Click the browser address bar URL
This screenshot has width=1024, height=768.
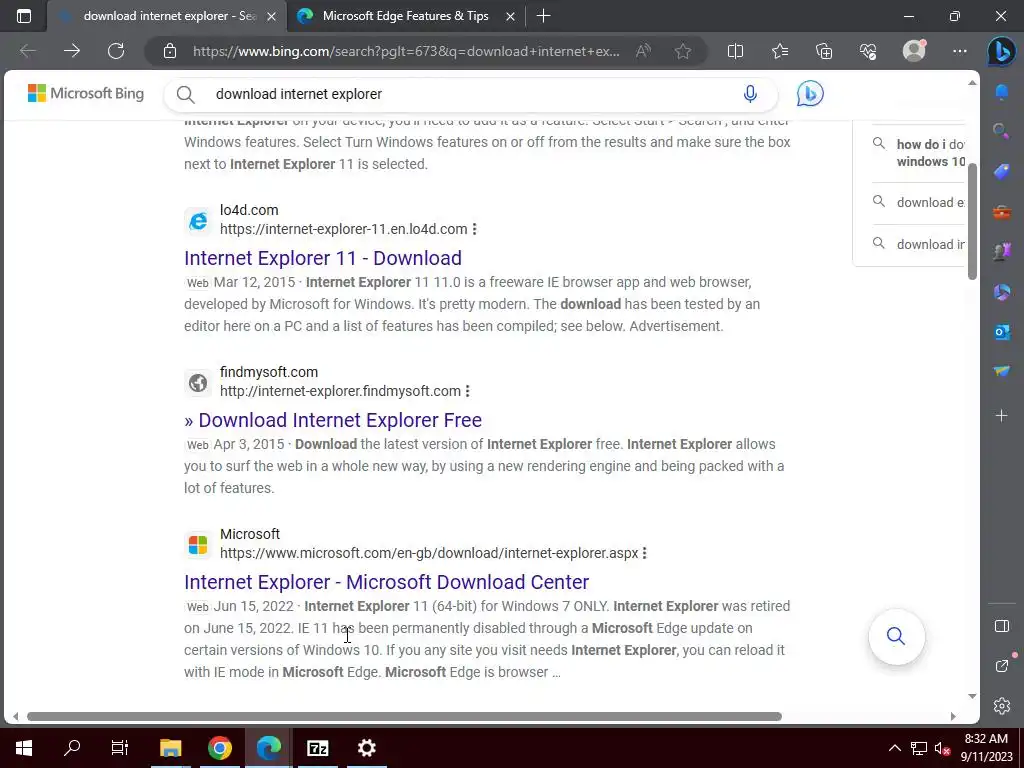point(406,51)
